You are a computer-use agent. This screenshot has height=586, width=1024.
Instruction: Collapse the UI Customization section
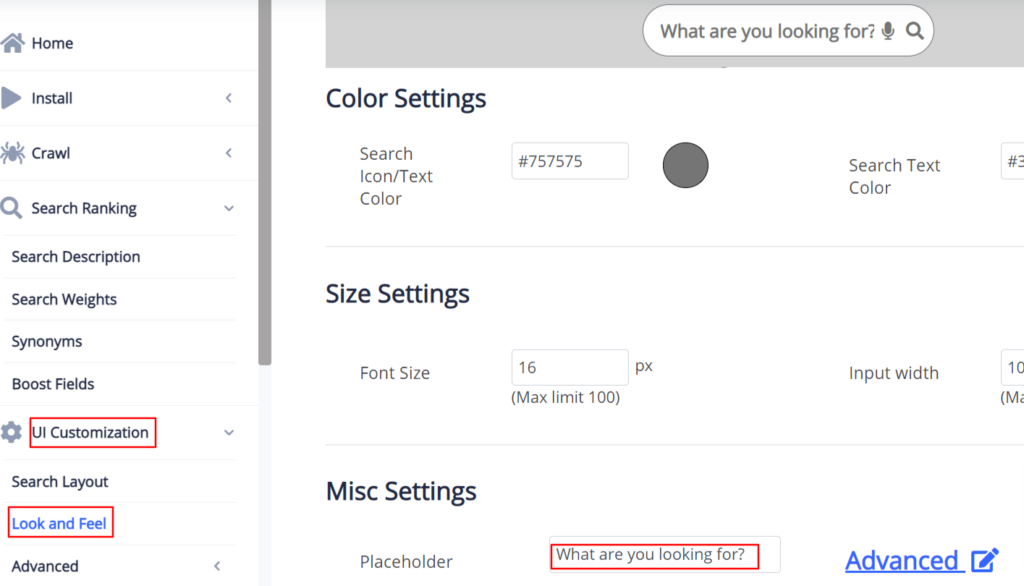click(x=228, y=433)
